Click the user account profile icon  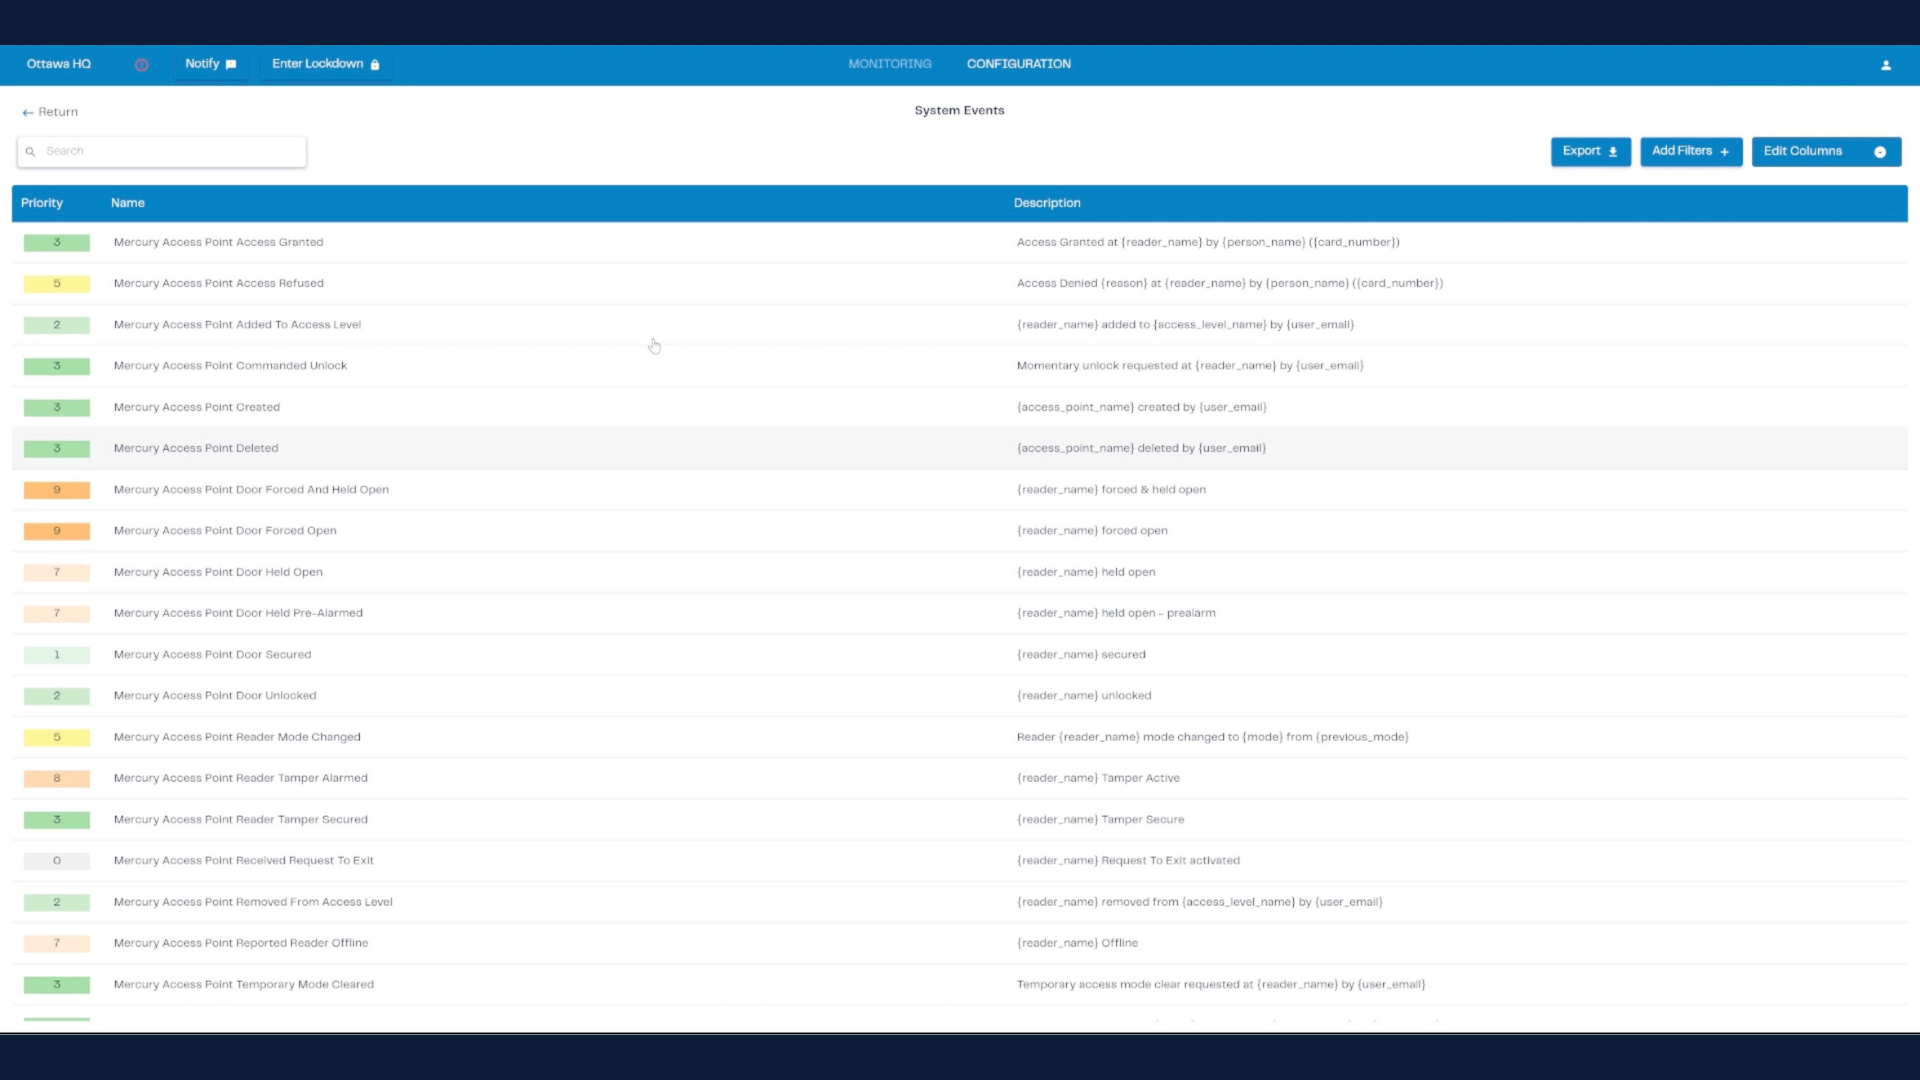(1886, 65)
